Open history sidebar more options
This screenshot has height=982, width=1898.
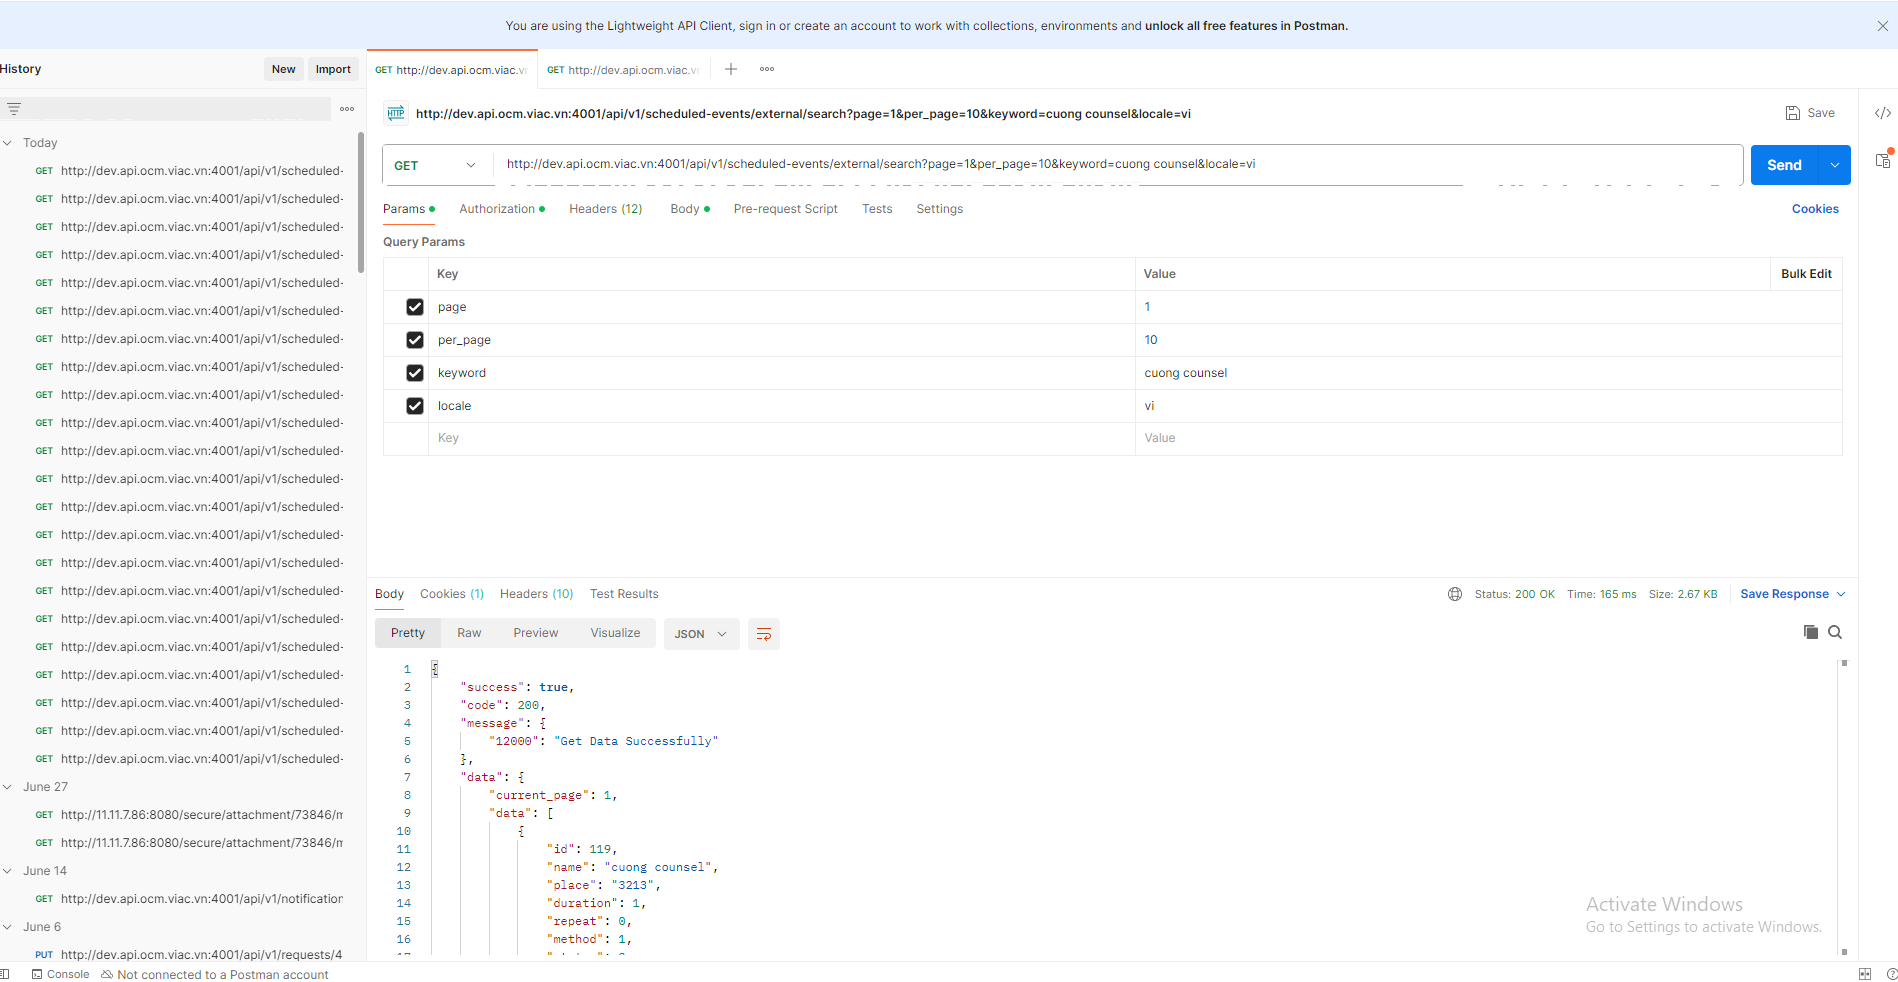point(347,109)
